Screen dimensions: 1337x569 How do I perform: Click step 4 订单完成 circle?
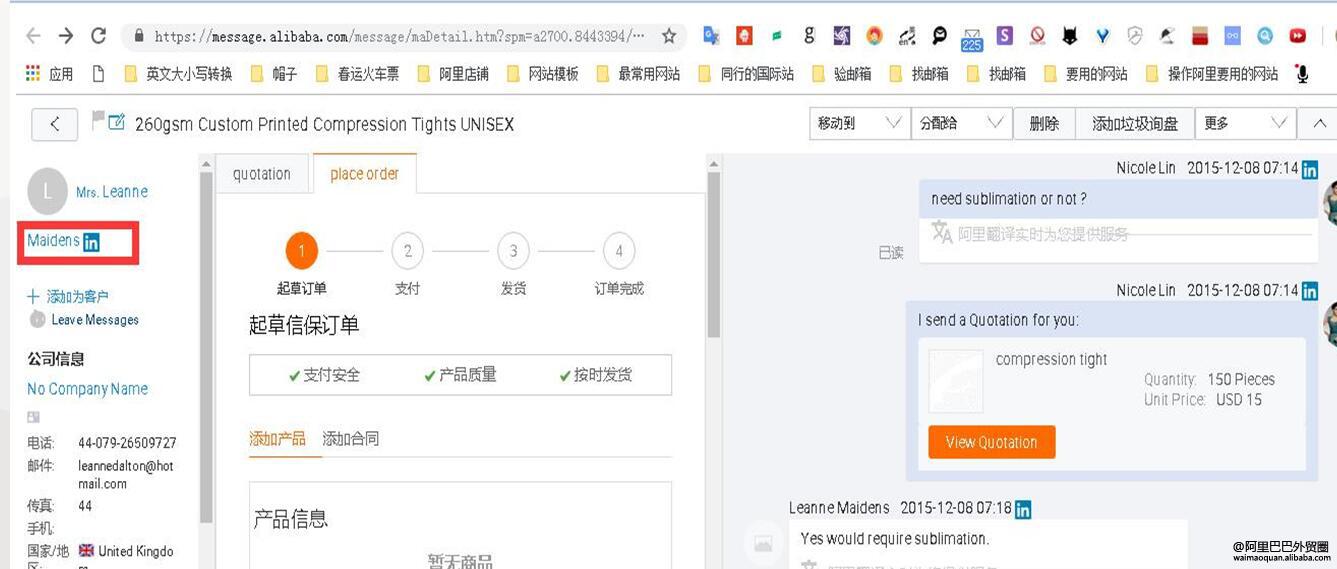click(619, 251)
